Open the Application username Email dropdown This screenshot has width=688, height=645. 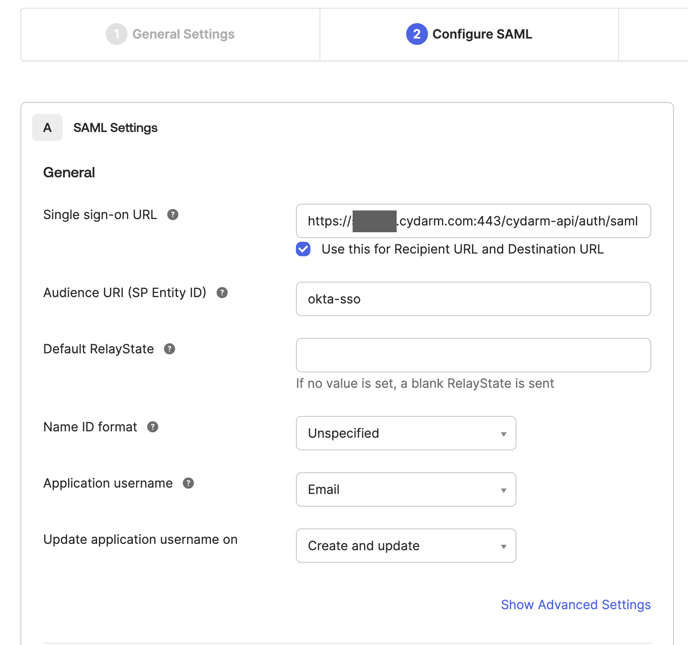(406, 489)
